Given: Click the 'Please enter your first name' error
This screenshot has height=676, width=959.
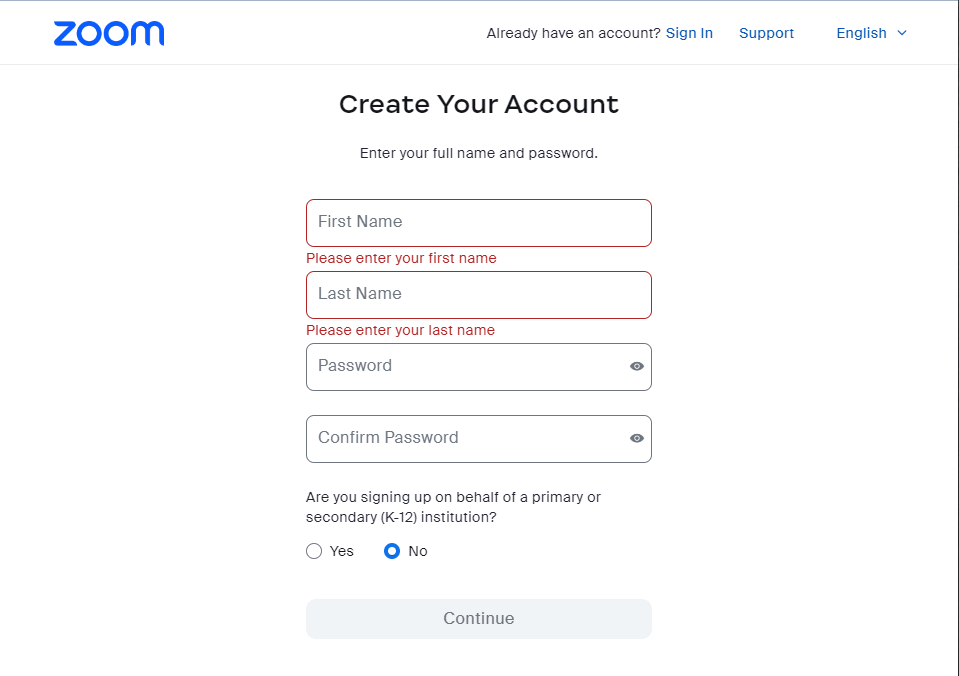Looking at the screenshot, I should (401, 258).
